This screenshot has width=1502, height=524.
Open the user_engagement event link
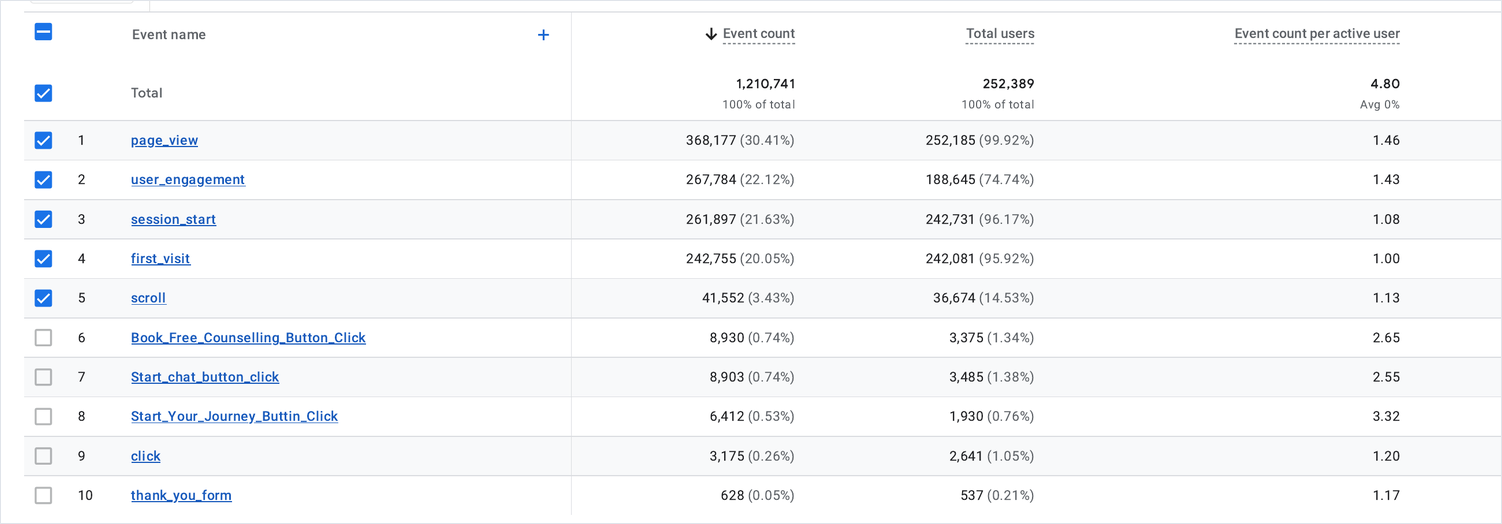pyautogui.click(x=188, y=180)
